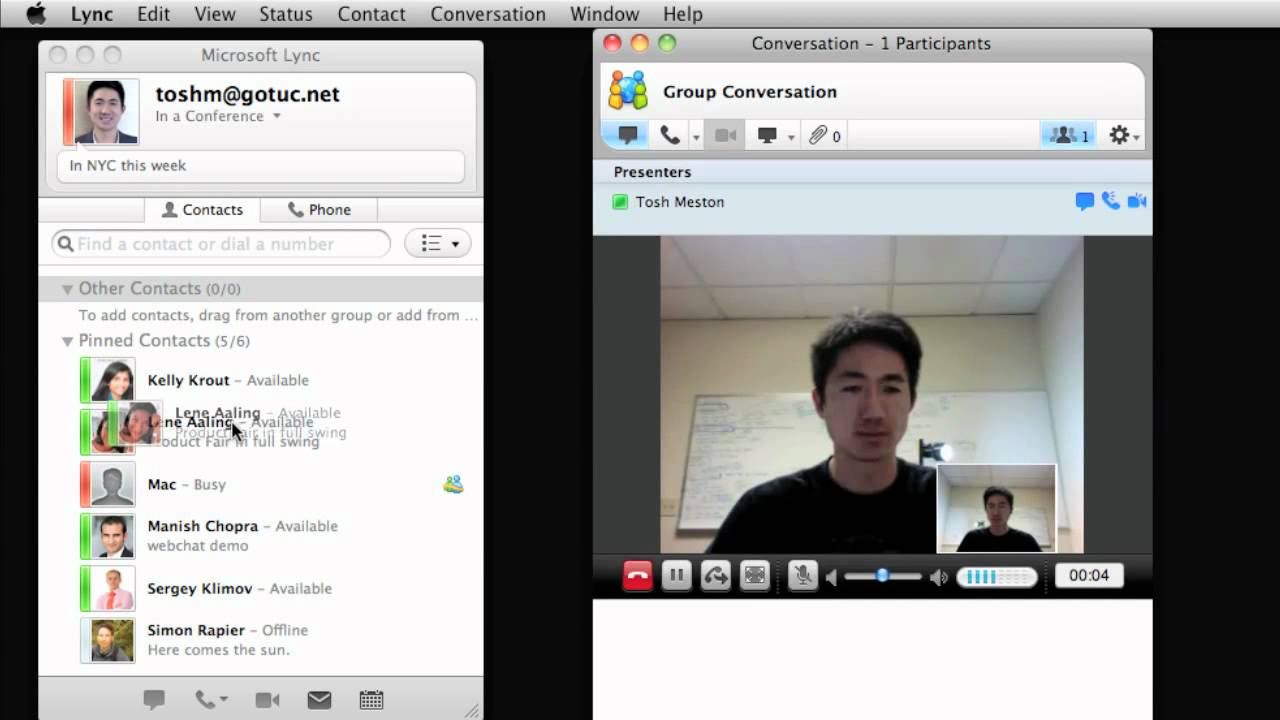
Task: Select contact Mac
Action: [x=260, y=484]
